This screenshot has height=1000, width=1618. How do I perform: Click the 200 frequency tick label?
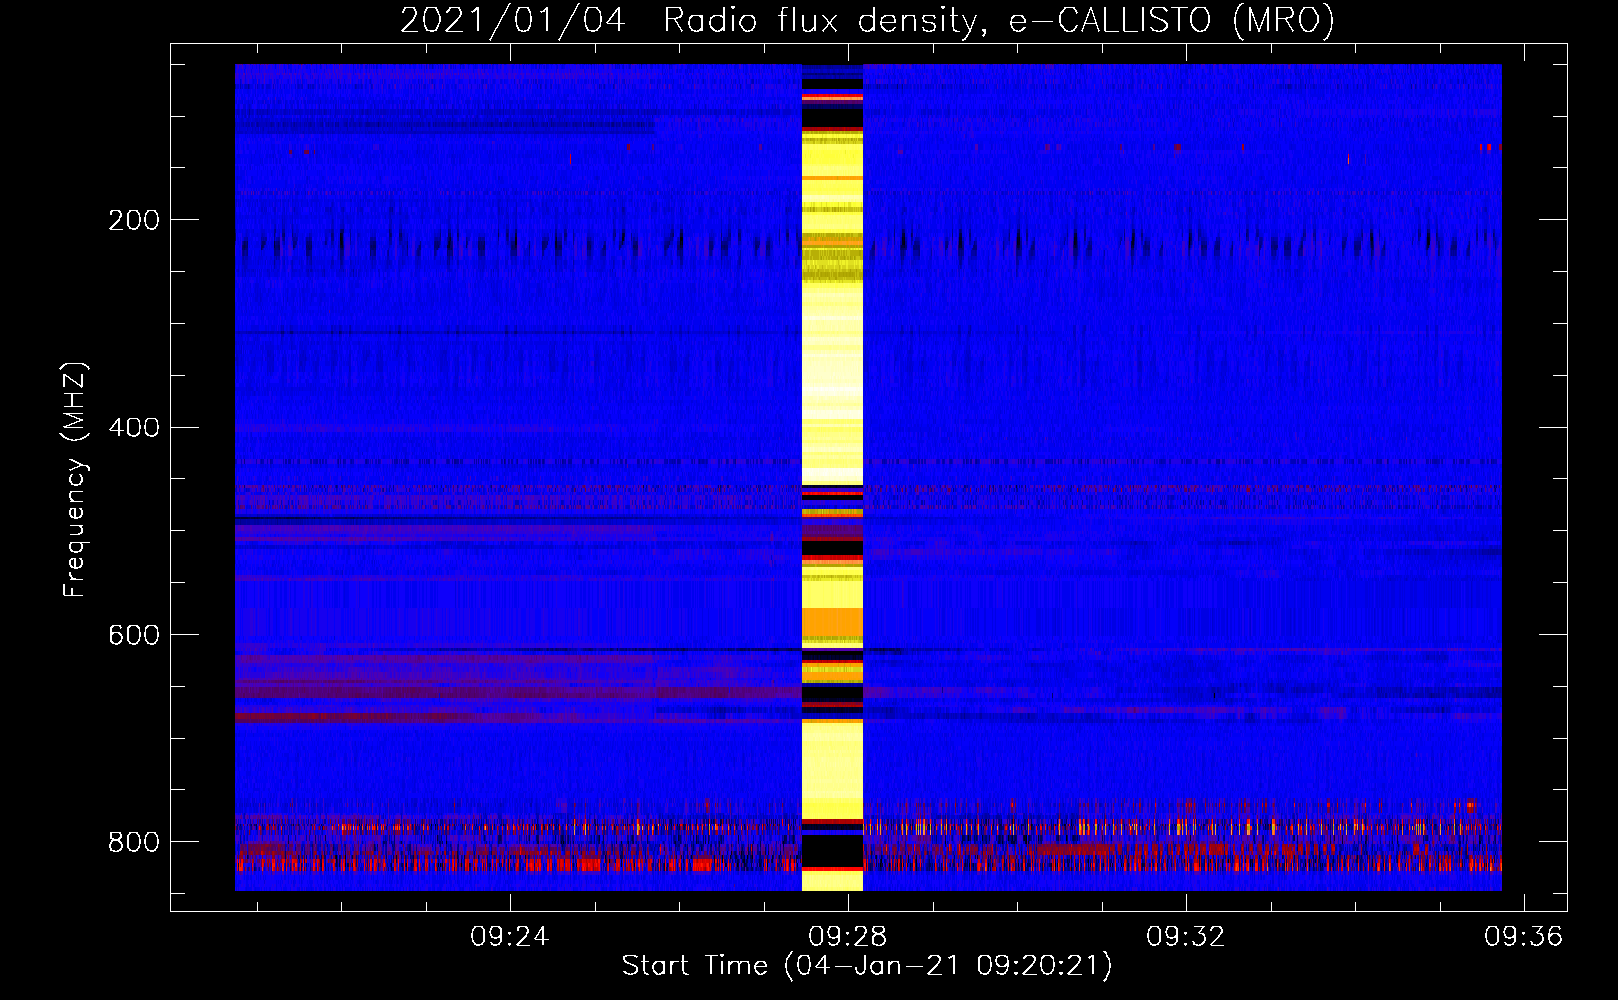pyautogui.click(x=134, y=220)
